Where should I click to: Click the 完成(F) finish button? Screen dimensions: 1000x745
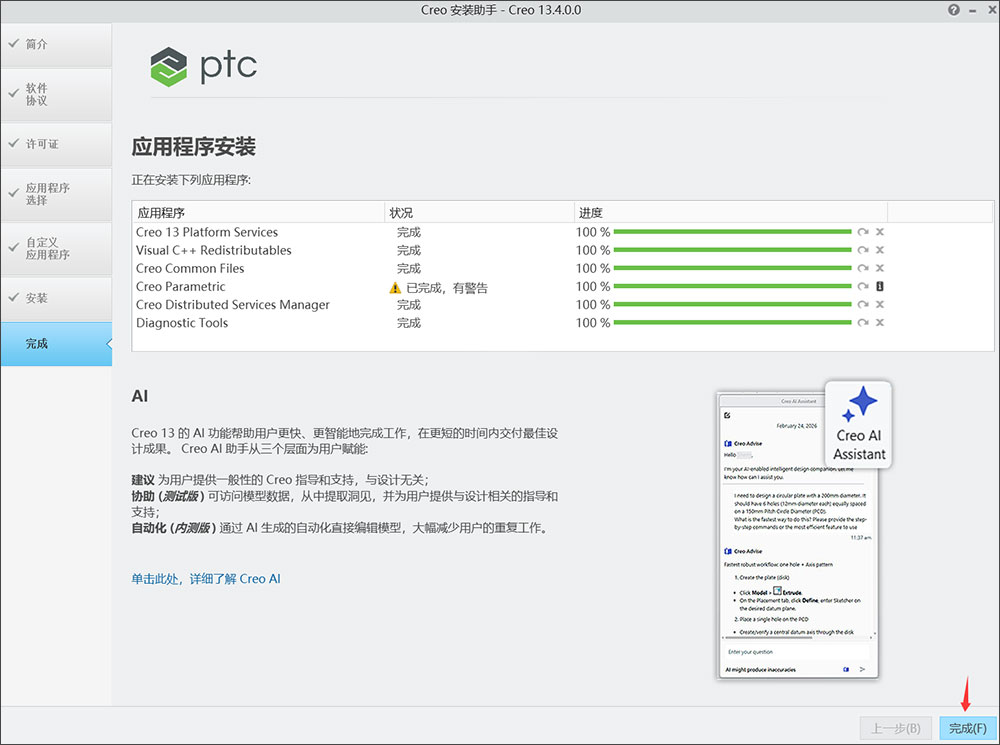tap(967, 728)
